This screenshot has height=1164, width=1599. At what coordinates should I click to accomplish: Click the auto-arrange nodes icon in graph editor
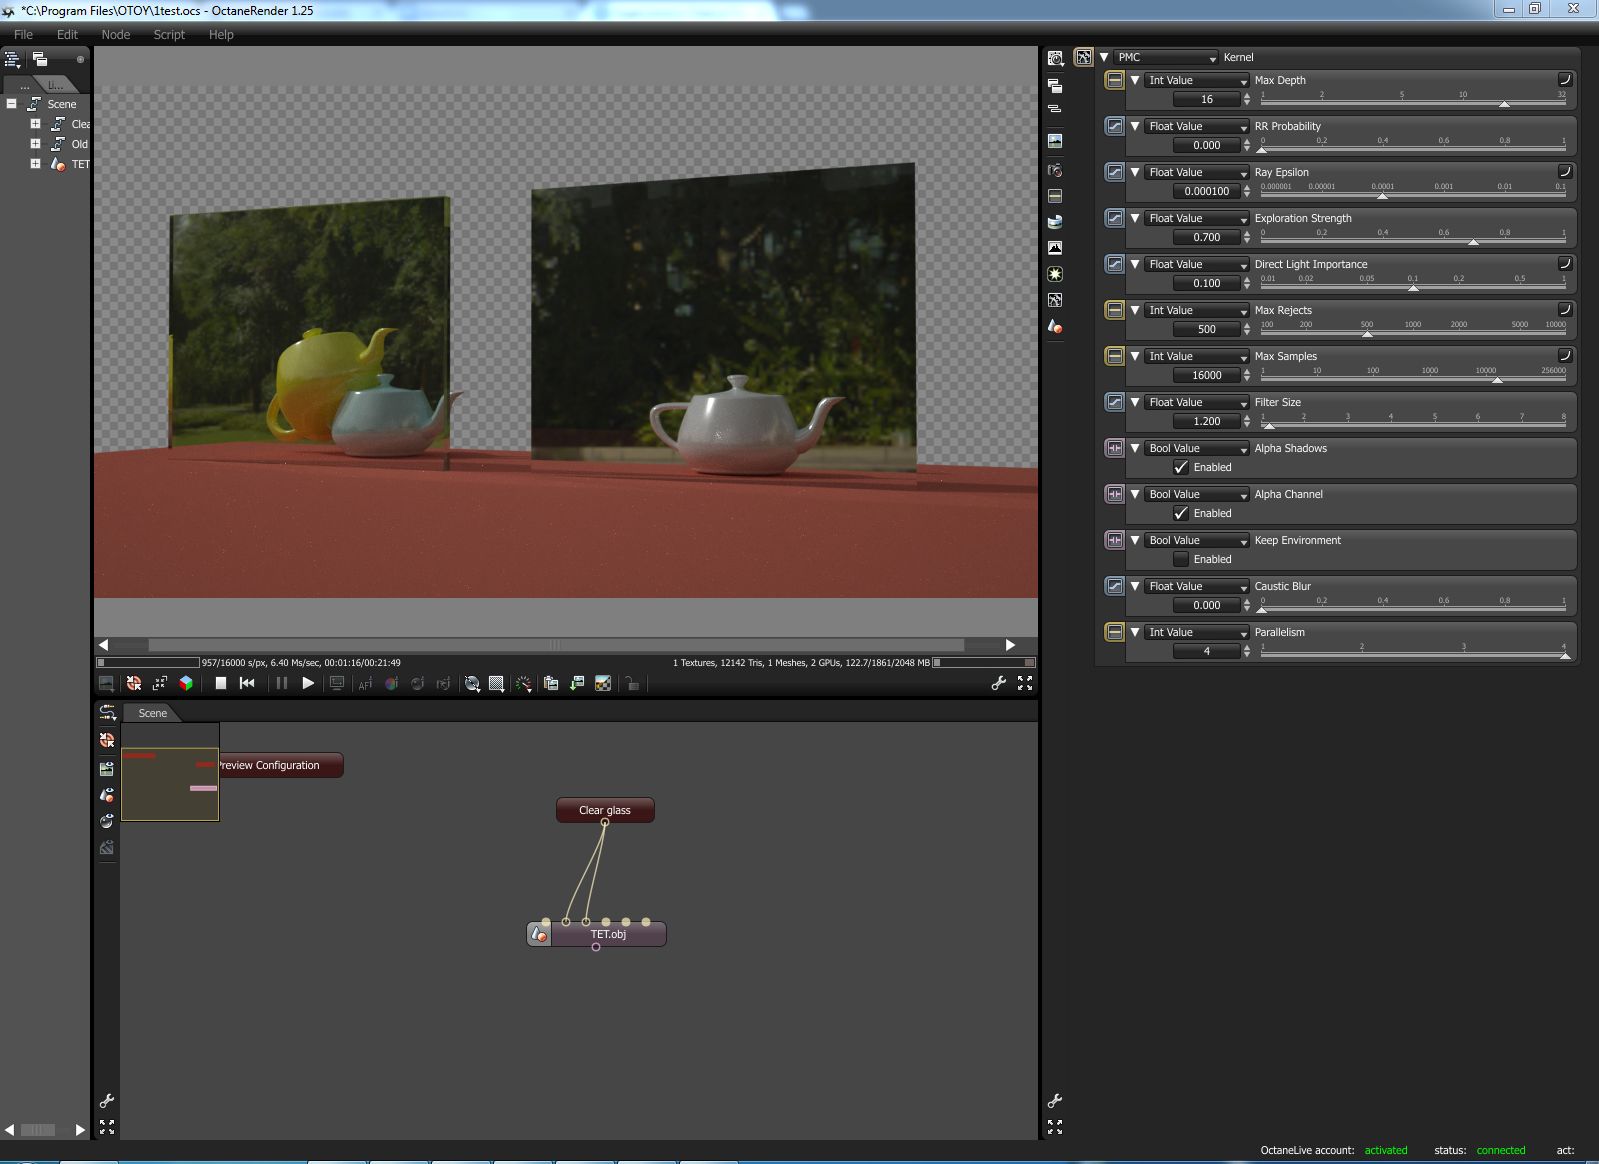tap(107, 713)
